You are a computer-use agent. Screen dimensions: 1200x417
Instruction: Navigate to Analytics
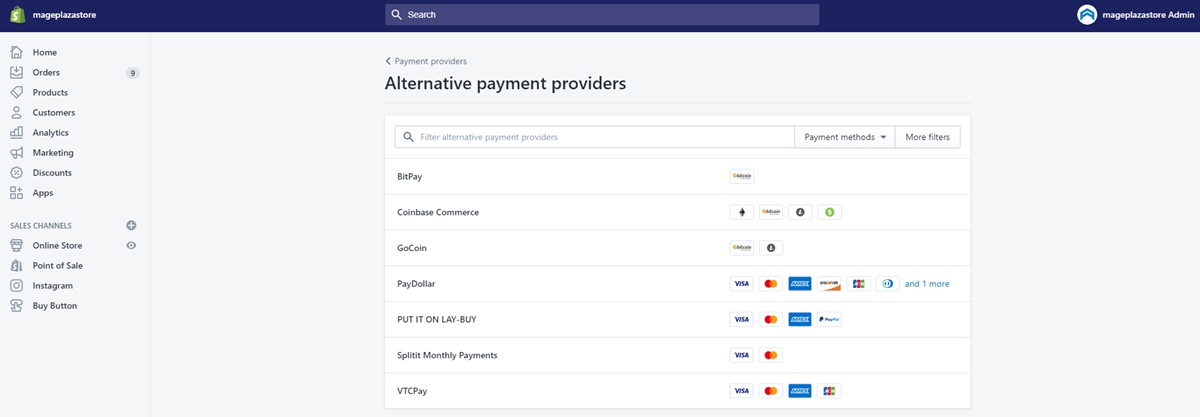(x=51, y=132)
